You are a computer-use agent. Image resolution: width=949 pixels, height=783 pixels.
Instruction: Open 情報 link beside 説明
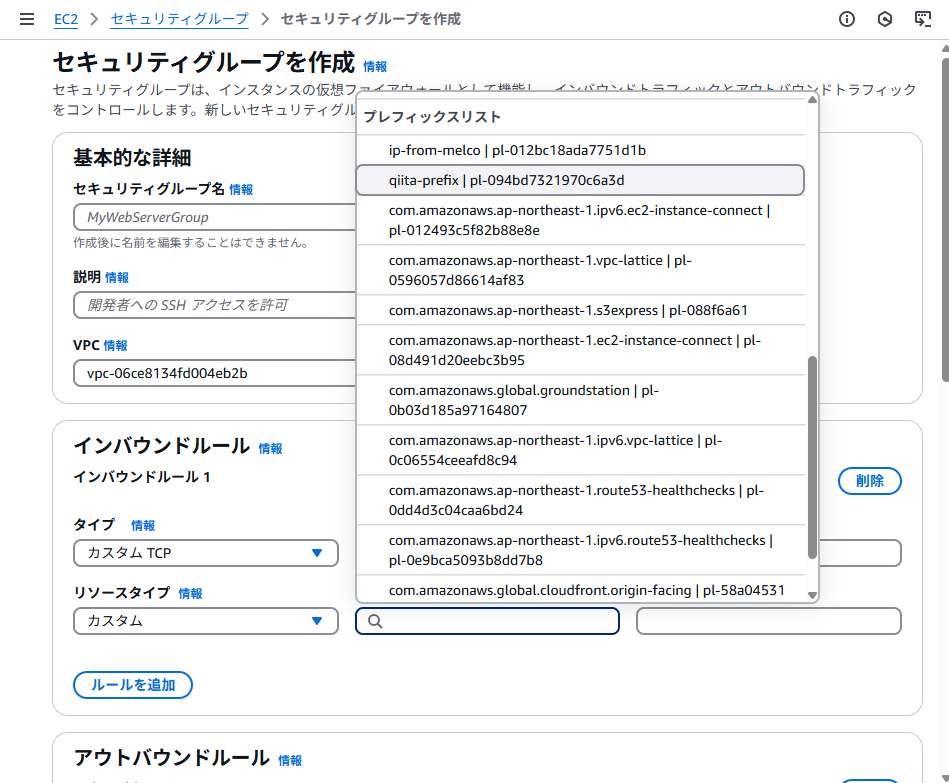click(117, 277)
